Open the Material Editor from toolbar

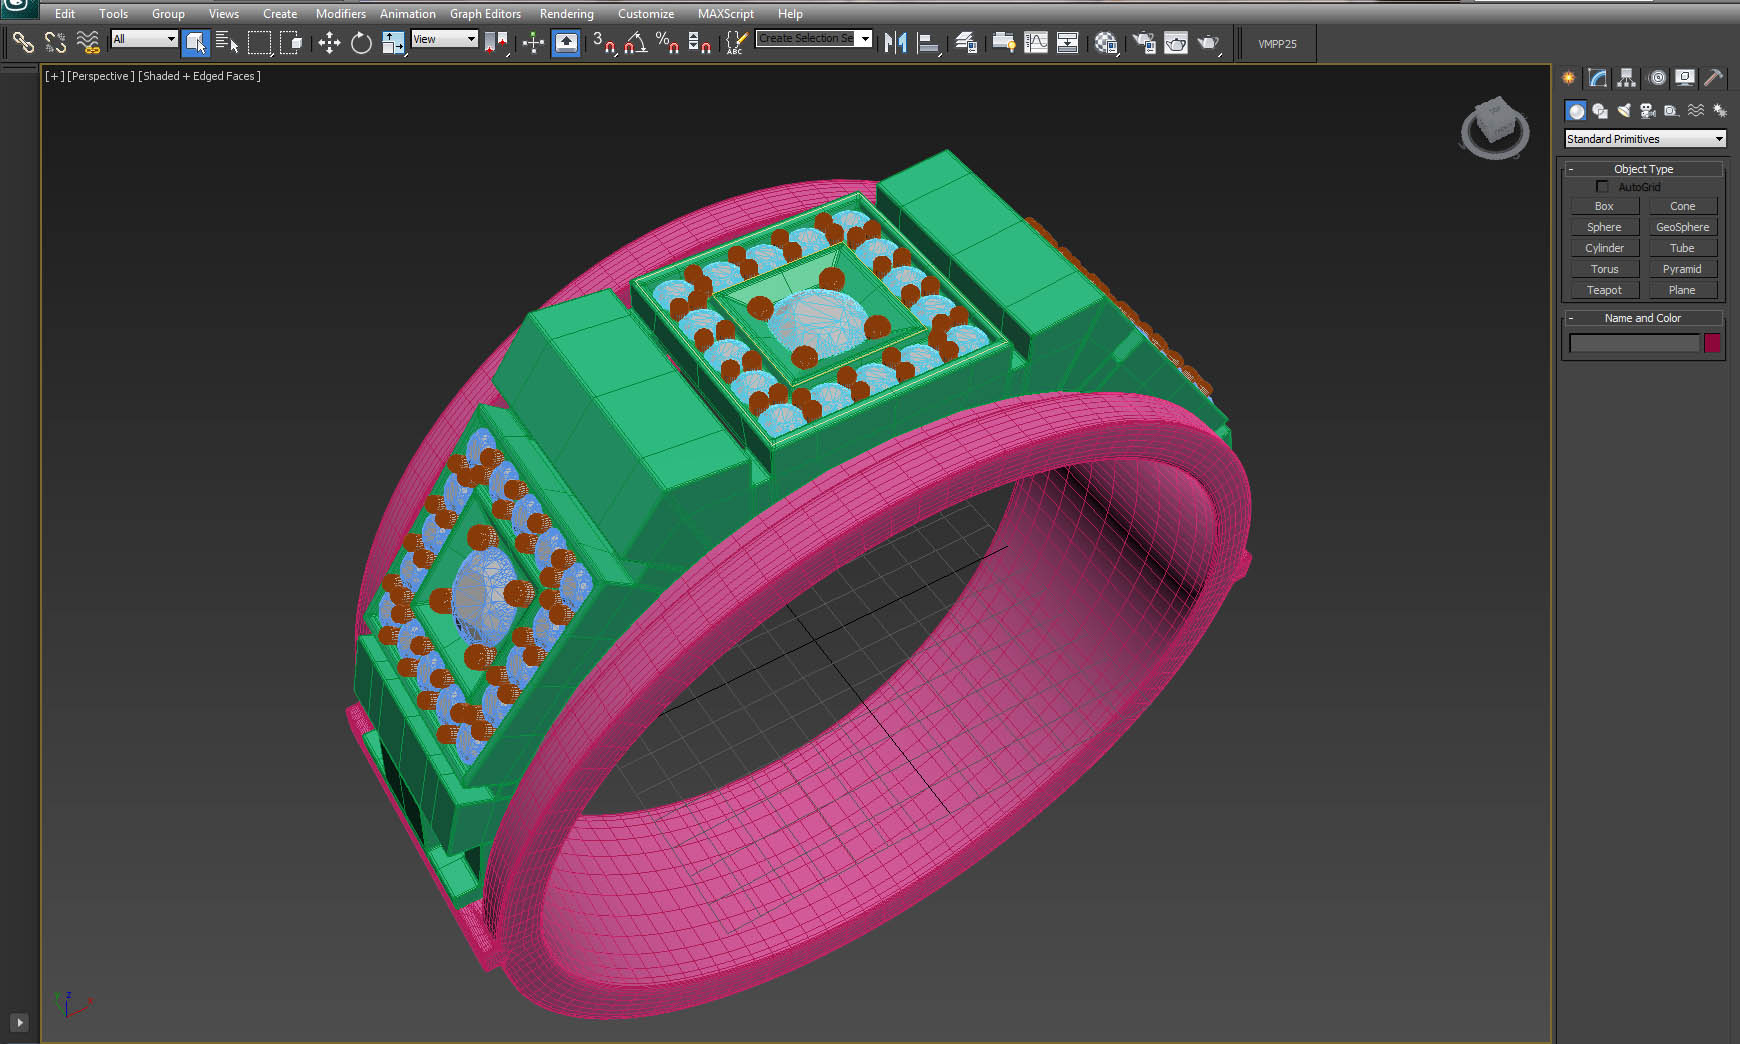tap(1105, 42)
